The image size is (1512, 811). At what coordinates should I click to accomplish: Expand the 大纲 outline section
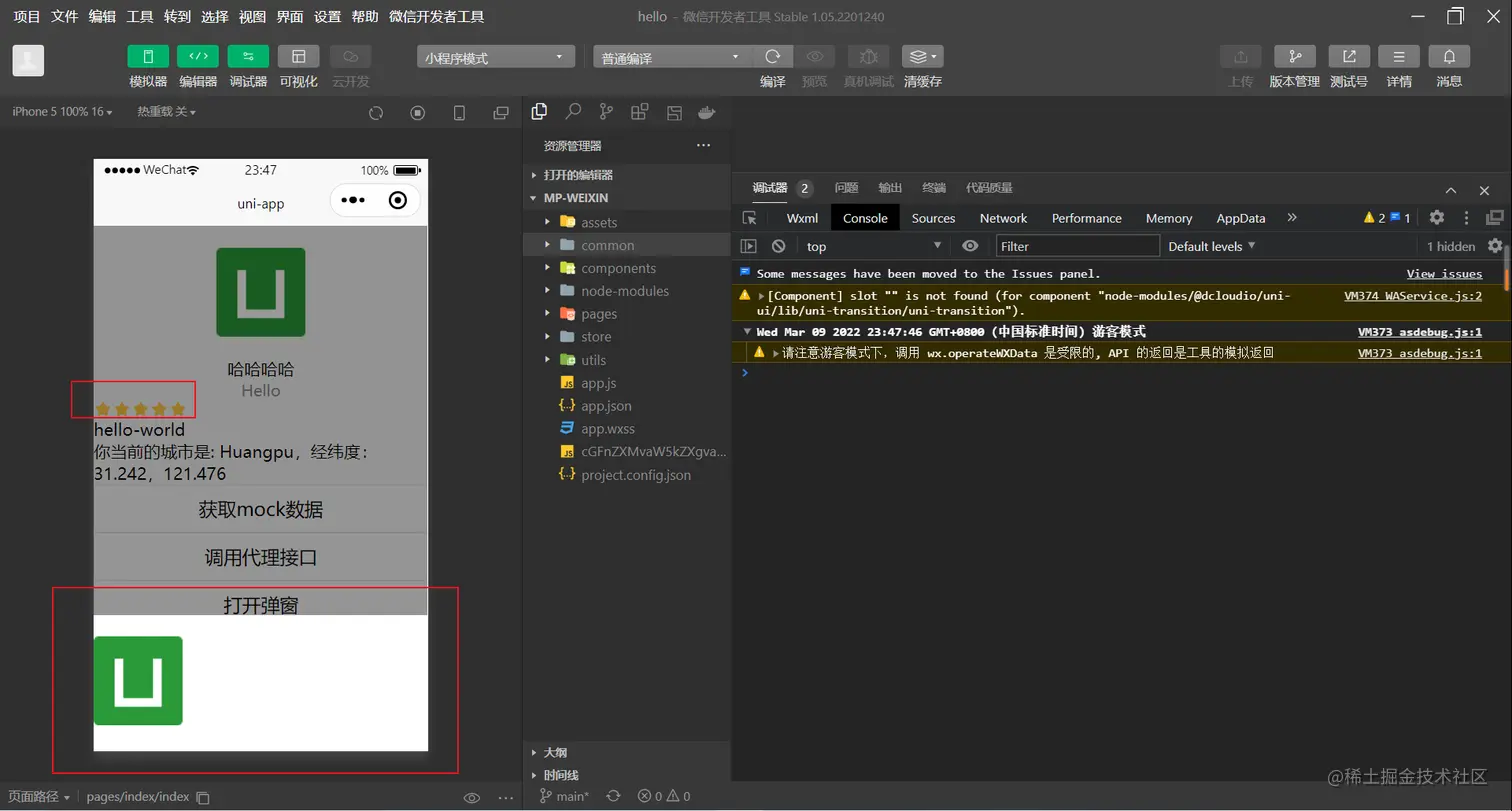[x=627, y=752]
